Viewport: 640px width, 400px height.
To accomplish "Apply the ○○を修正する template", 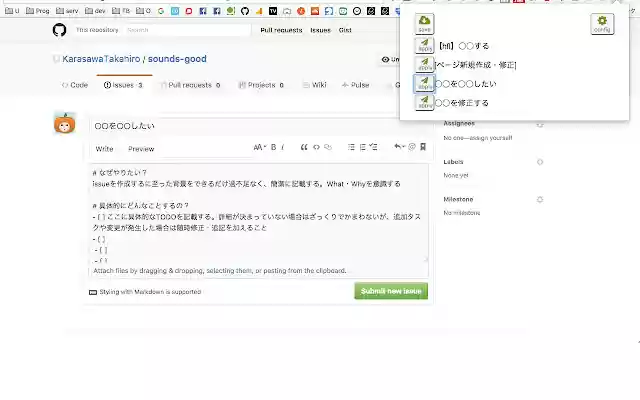I will (424, 102).
